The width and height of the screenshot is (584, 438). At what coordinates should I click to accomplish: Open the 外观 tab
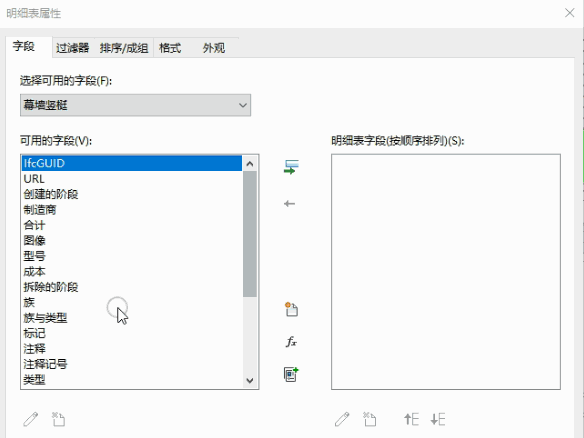(x=214, y=48)
